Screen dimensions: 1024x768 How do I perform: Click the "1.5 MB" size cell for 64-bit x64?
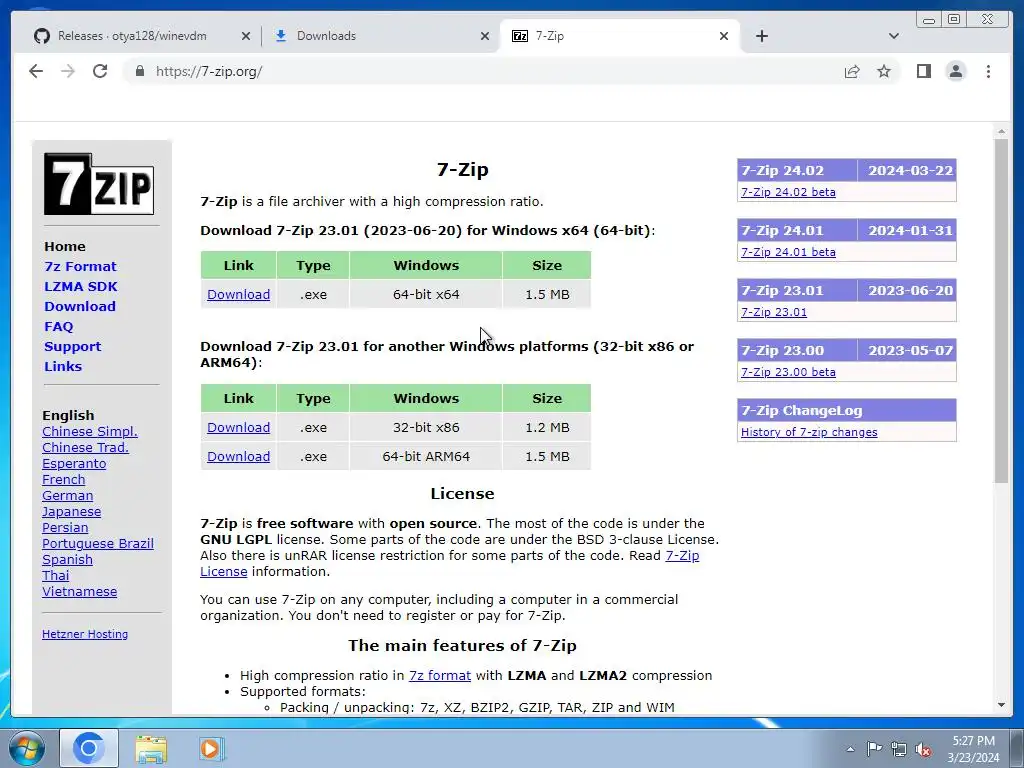pos(547,295)
